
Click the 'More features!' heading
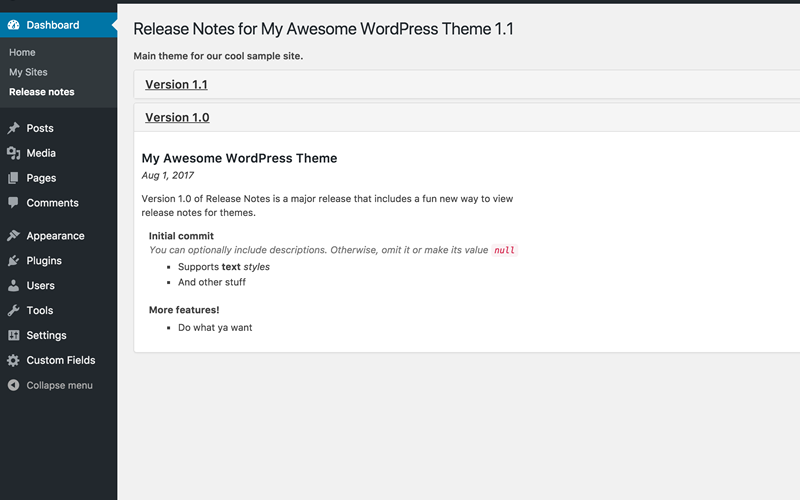pyautogui.click(x=184, y=310)
